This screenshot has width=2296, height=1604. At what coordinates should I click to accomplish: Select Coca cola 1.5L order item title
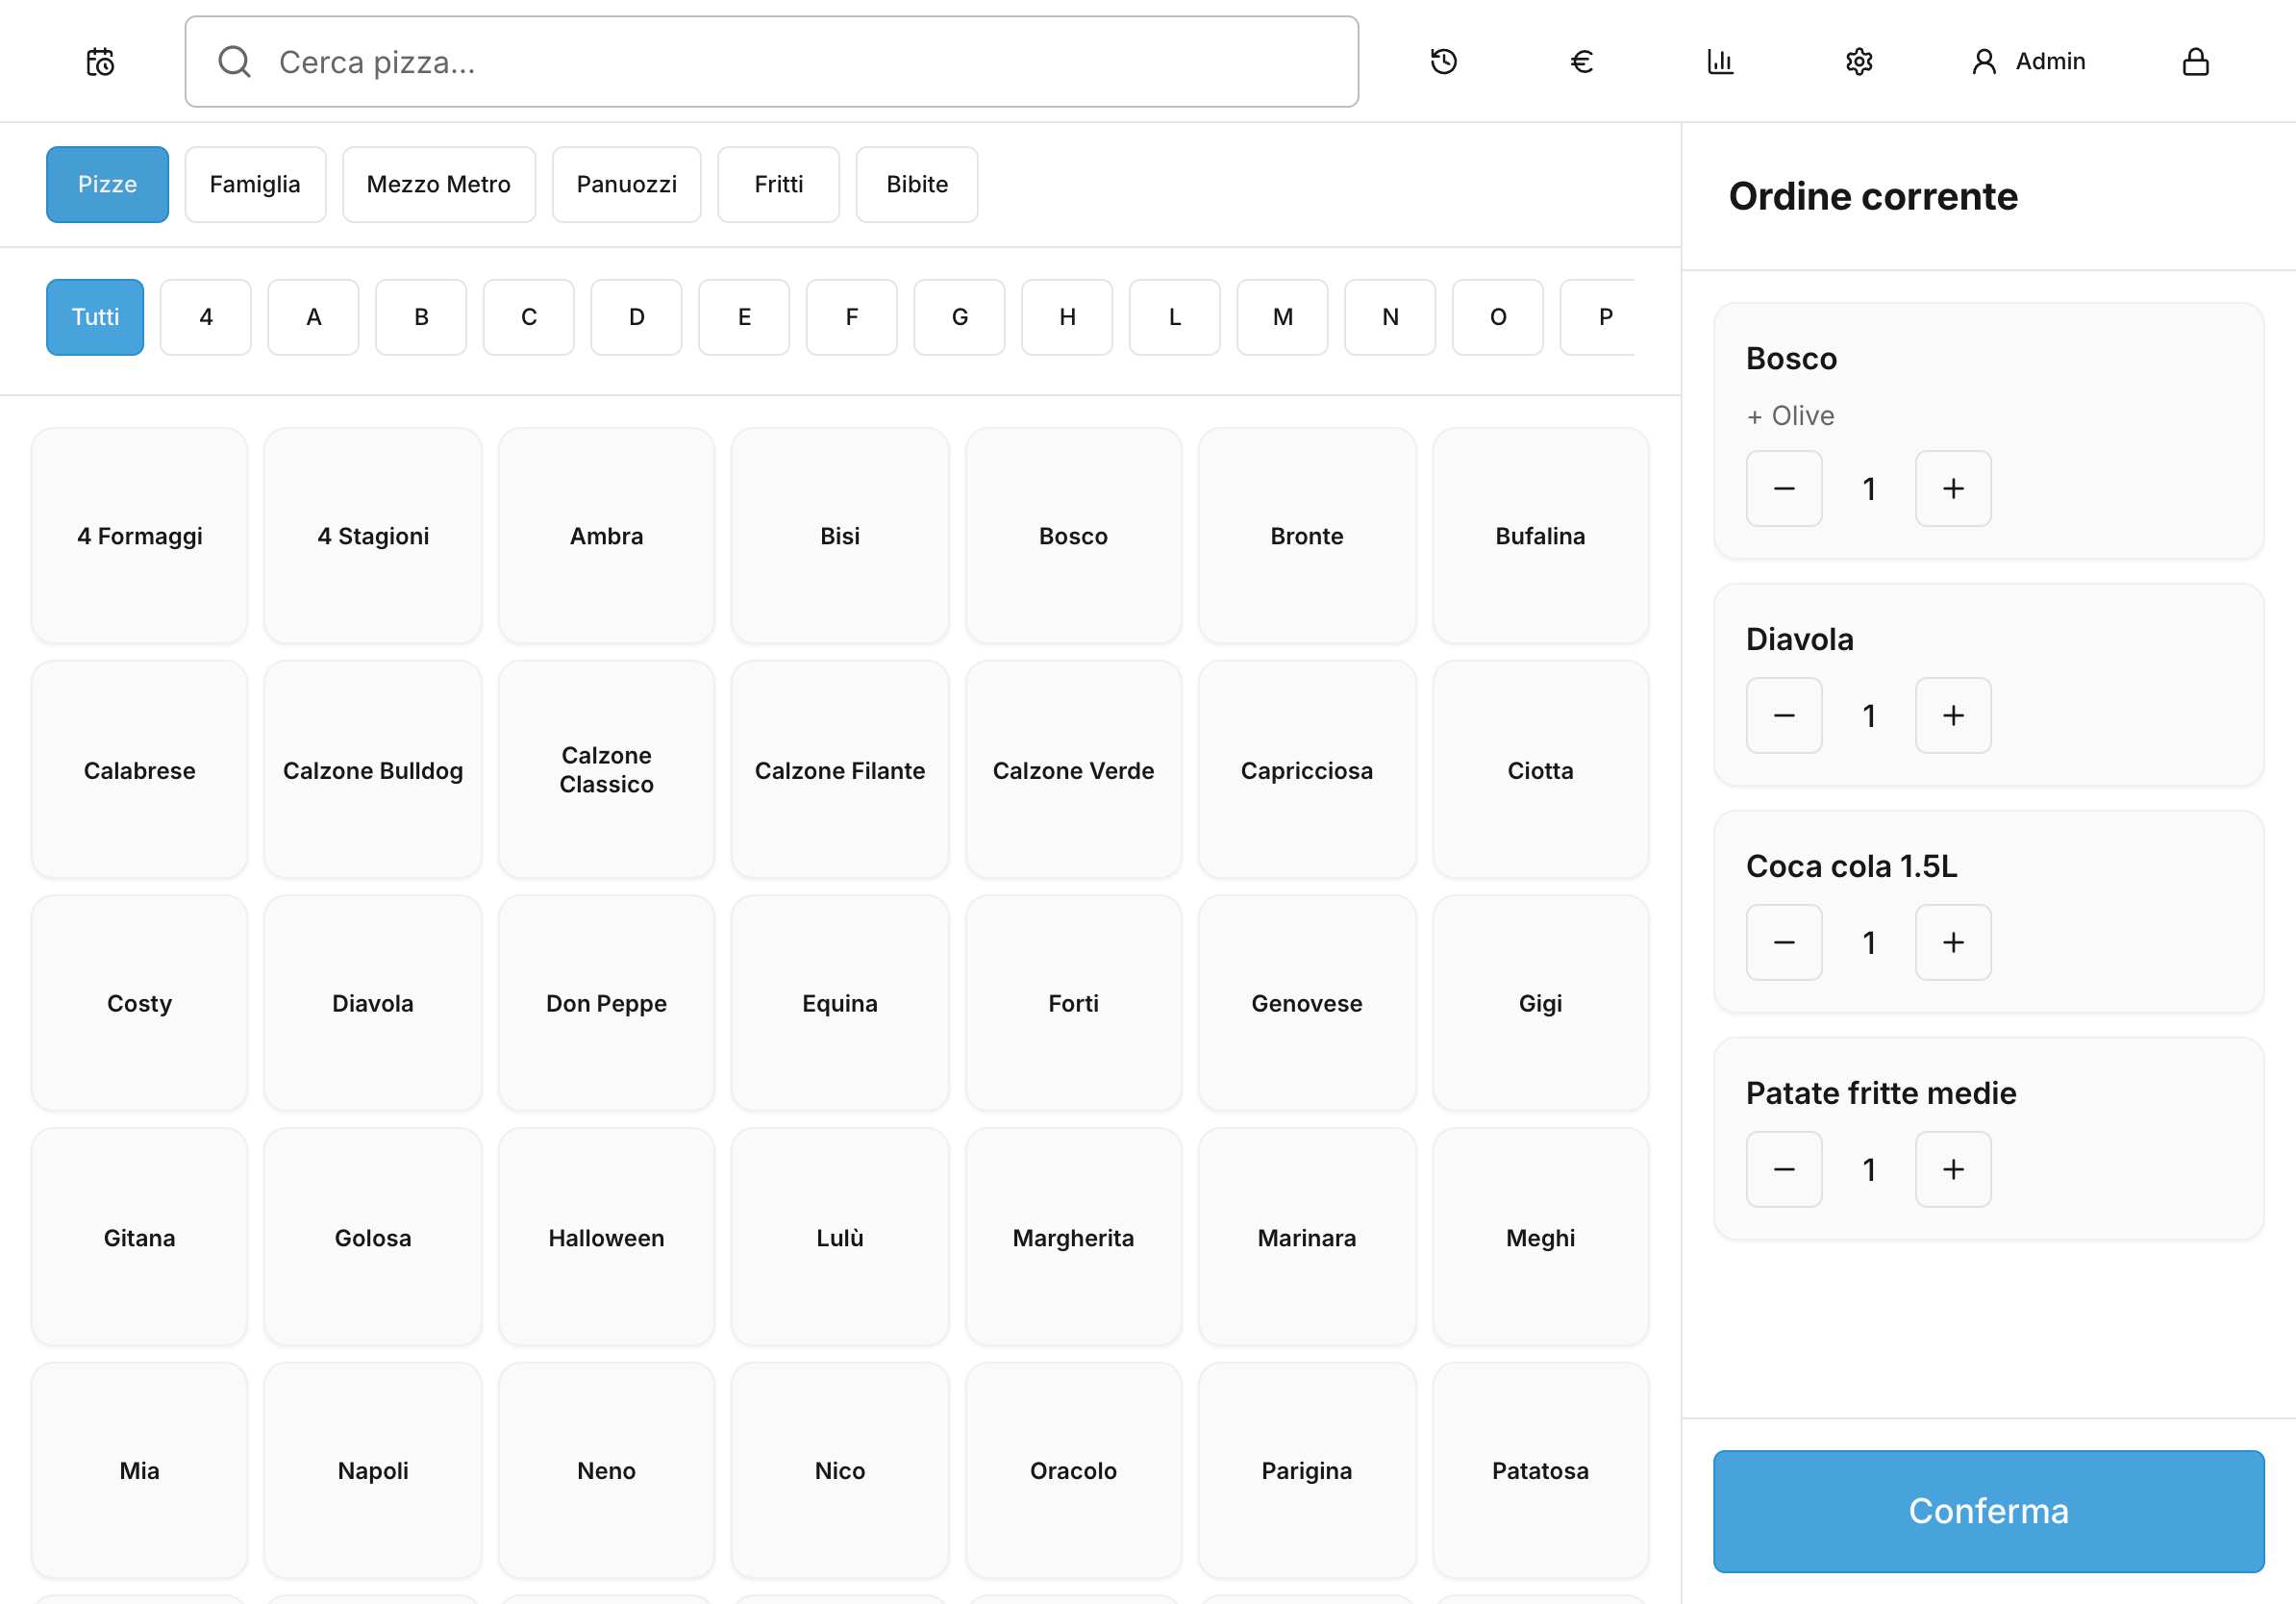pyautogui.click(x=1851, y=866)
